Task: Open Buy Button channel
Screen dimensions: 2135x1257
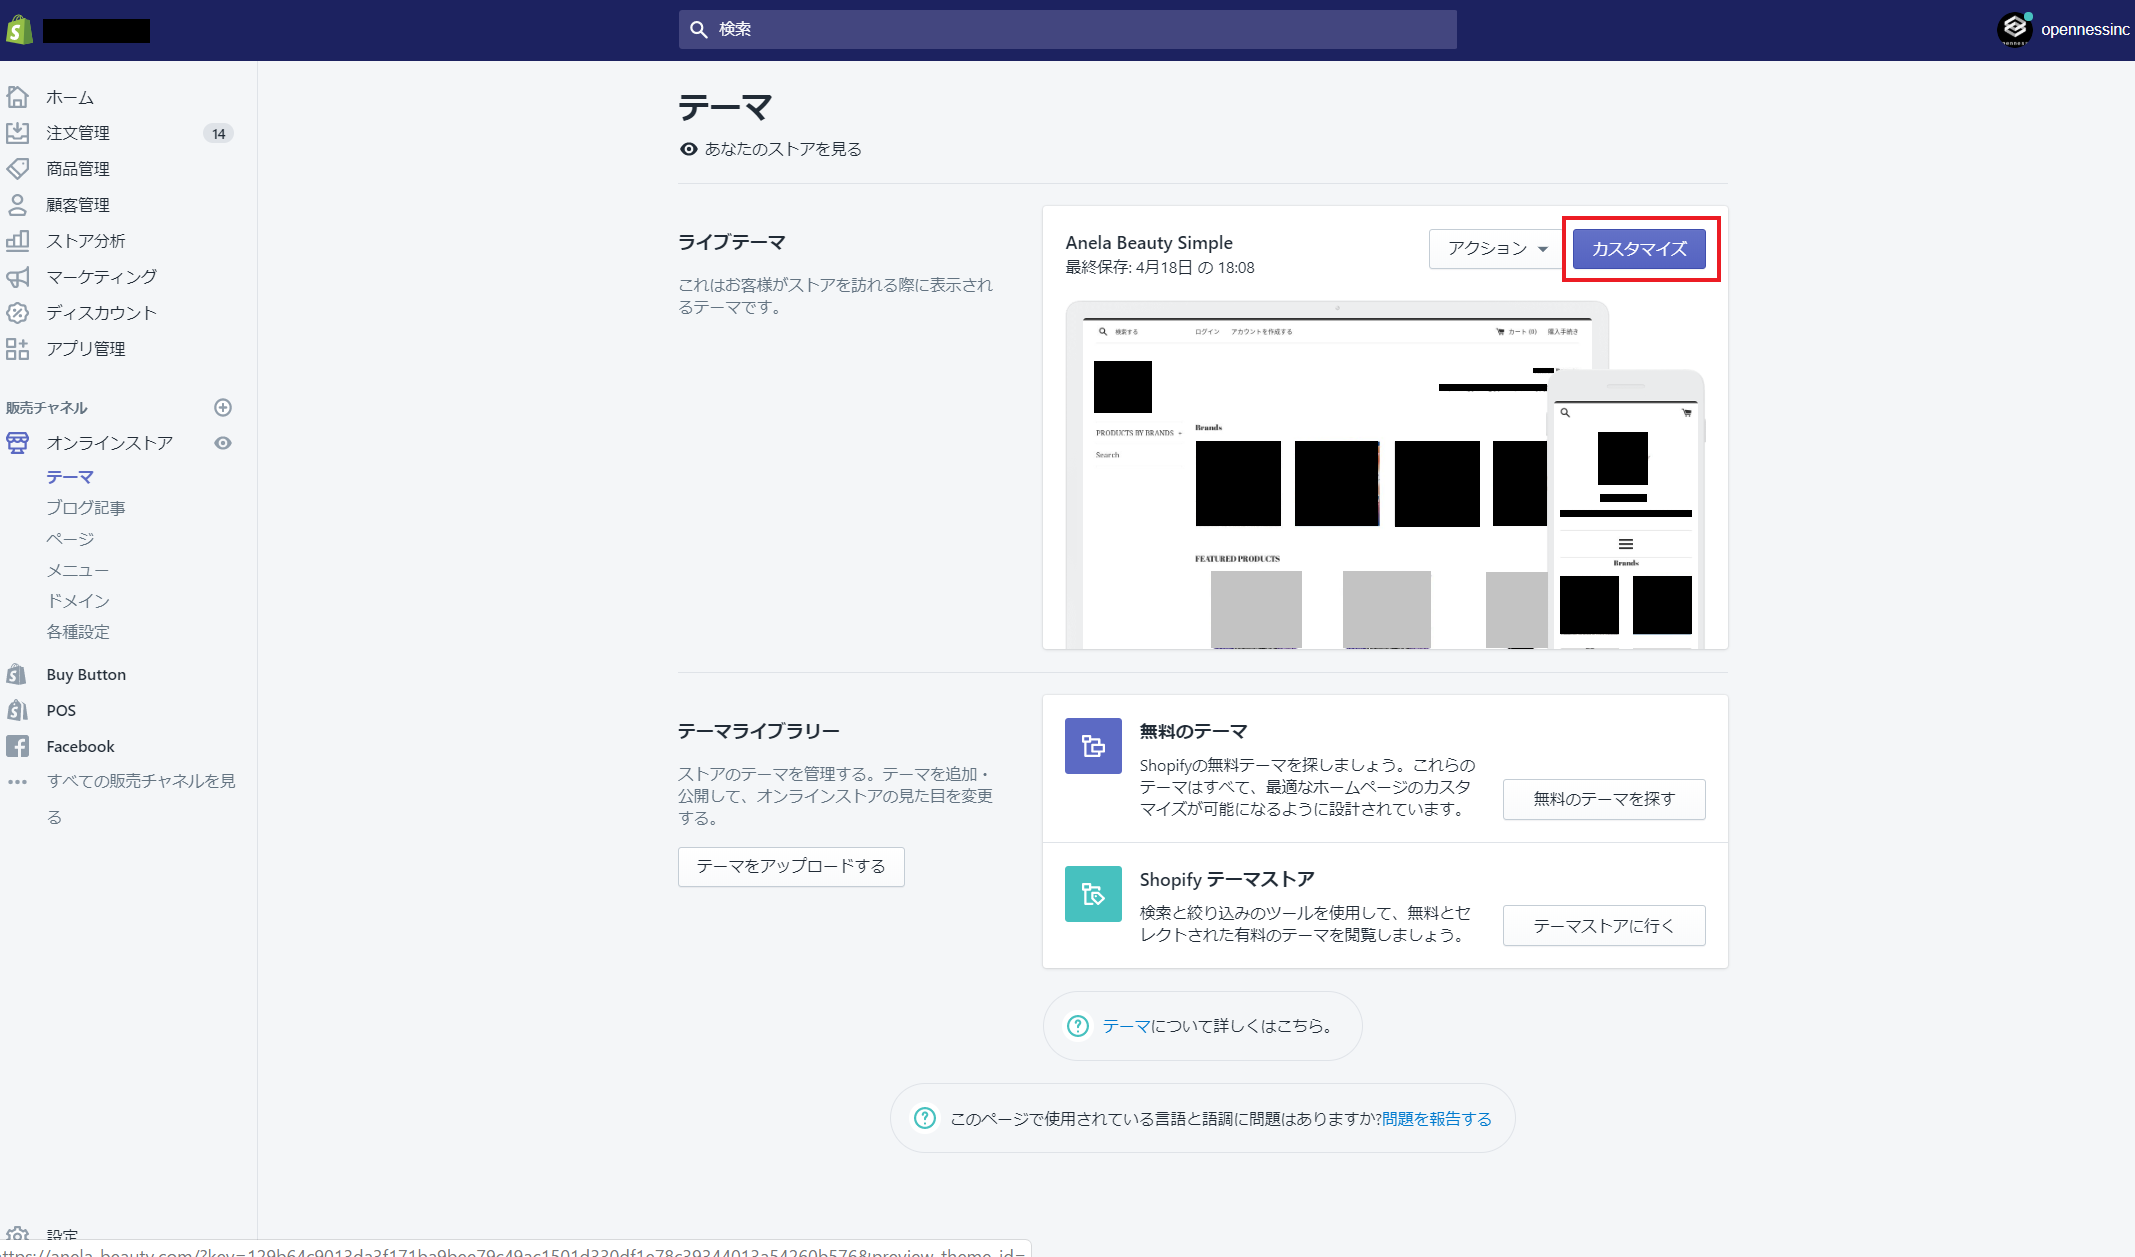Action: (x=86, y=674)
